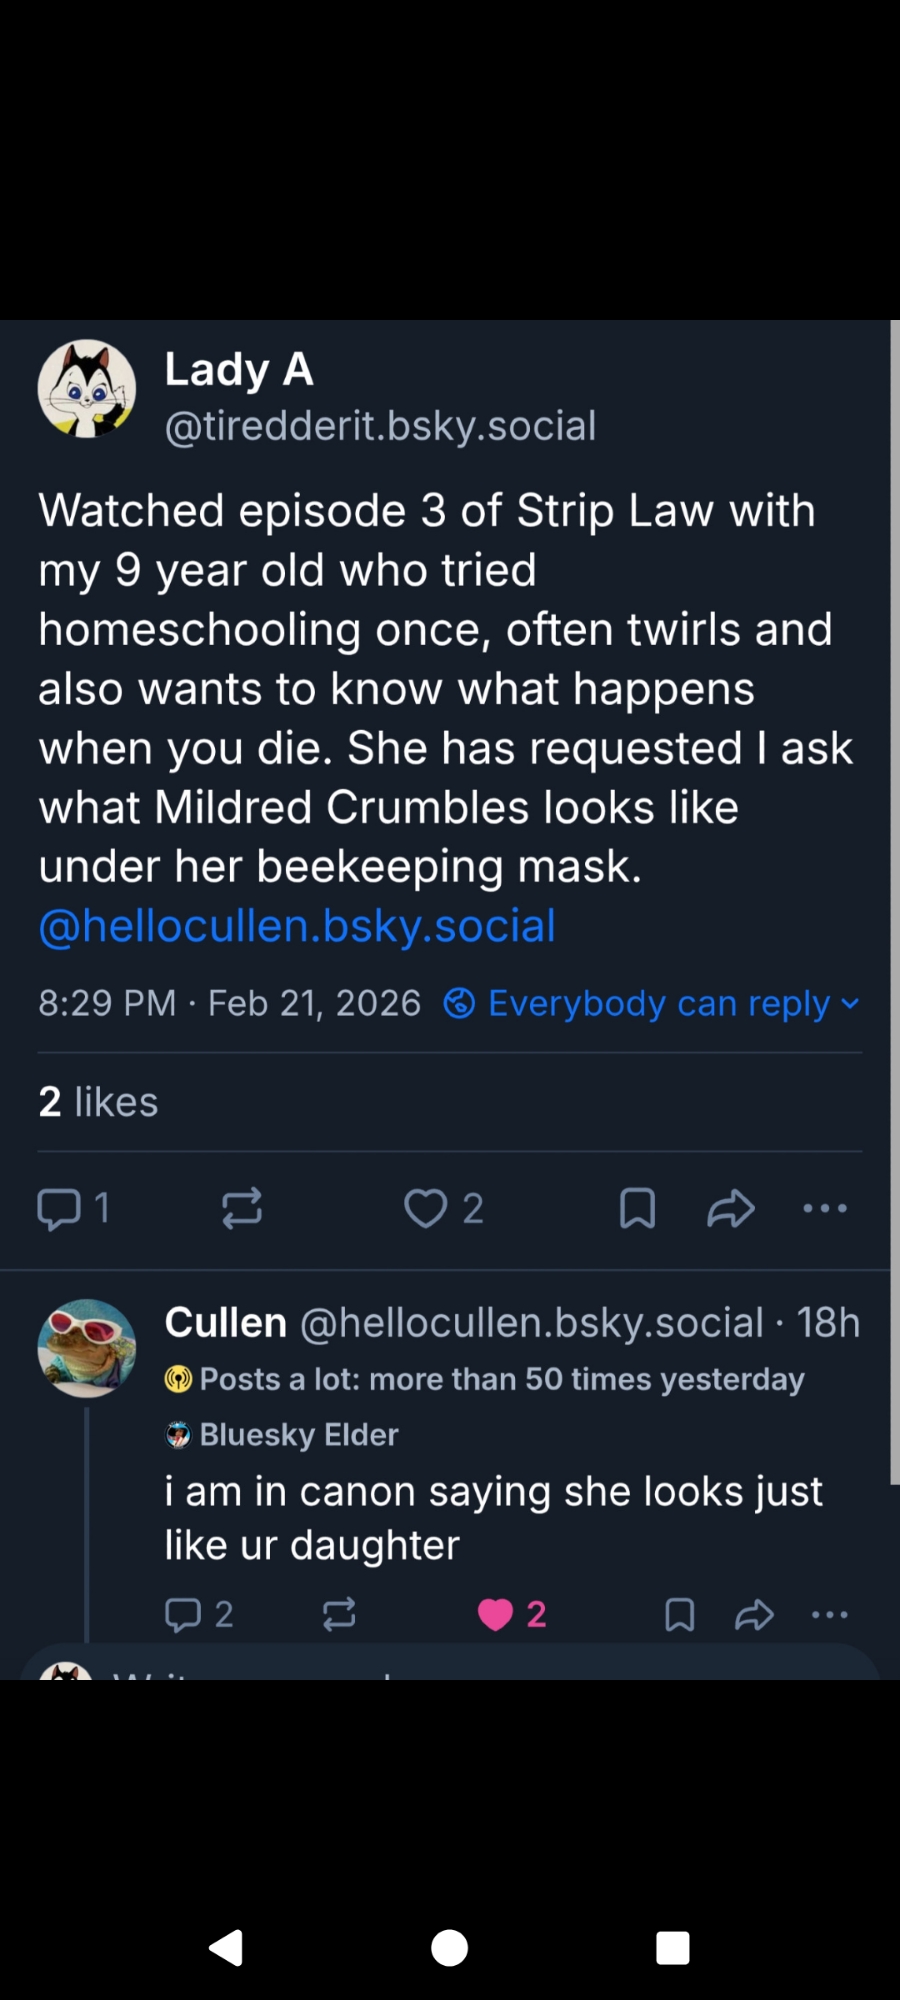900x2000 pixels.
Task: Open Lady A's profile avatar
Action: coord(87,389)
